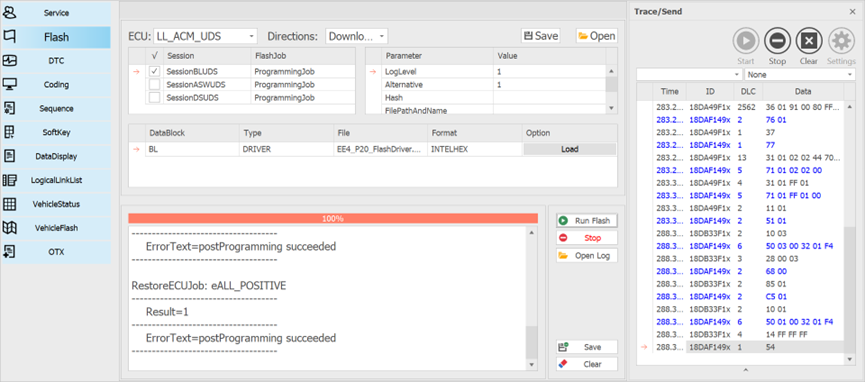Click the red Stop flash button
This screenshot has width=865, height=382.
point(586,238)
